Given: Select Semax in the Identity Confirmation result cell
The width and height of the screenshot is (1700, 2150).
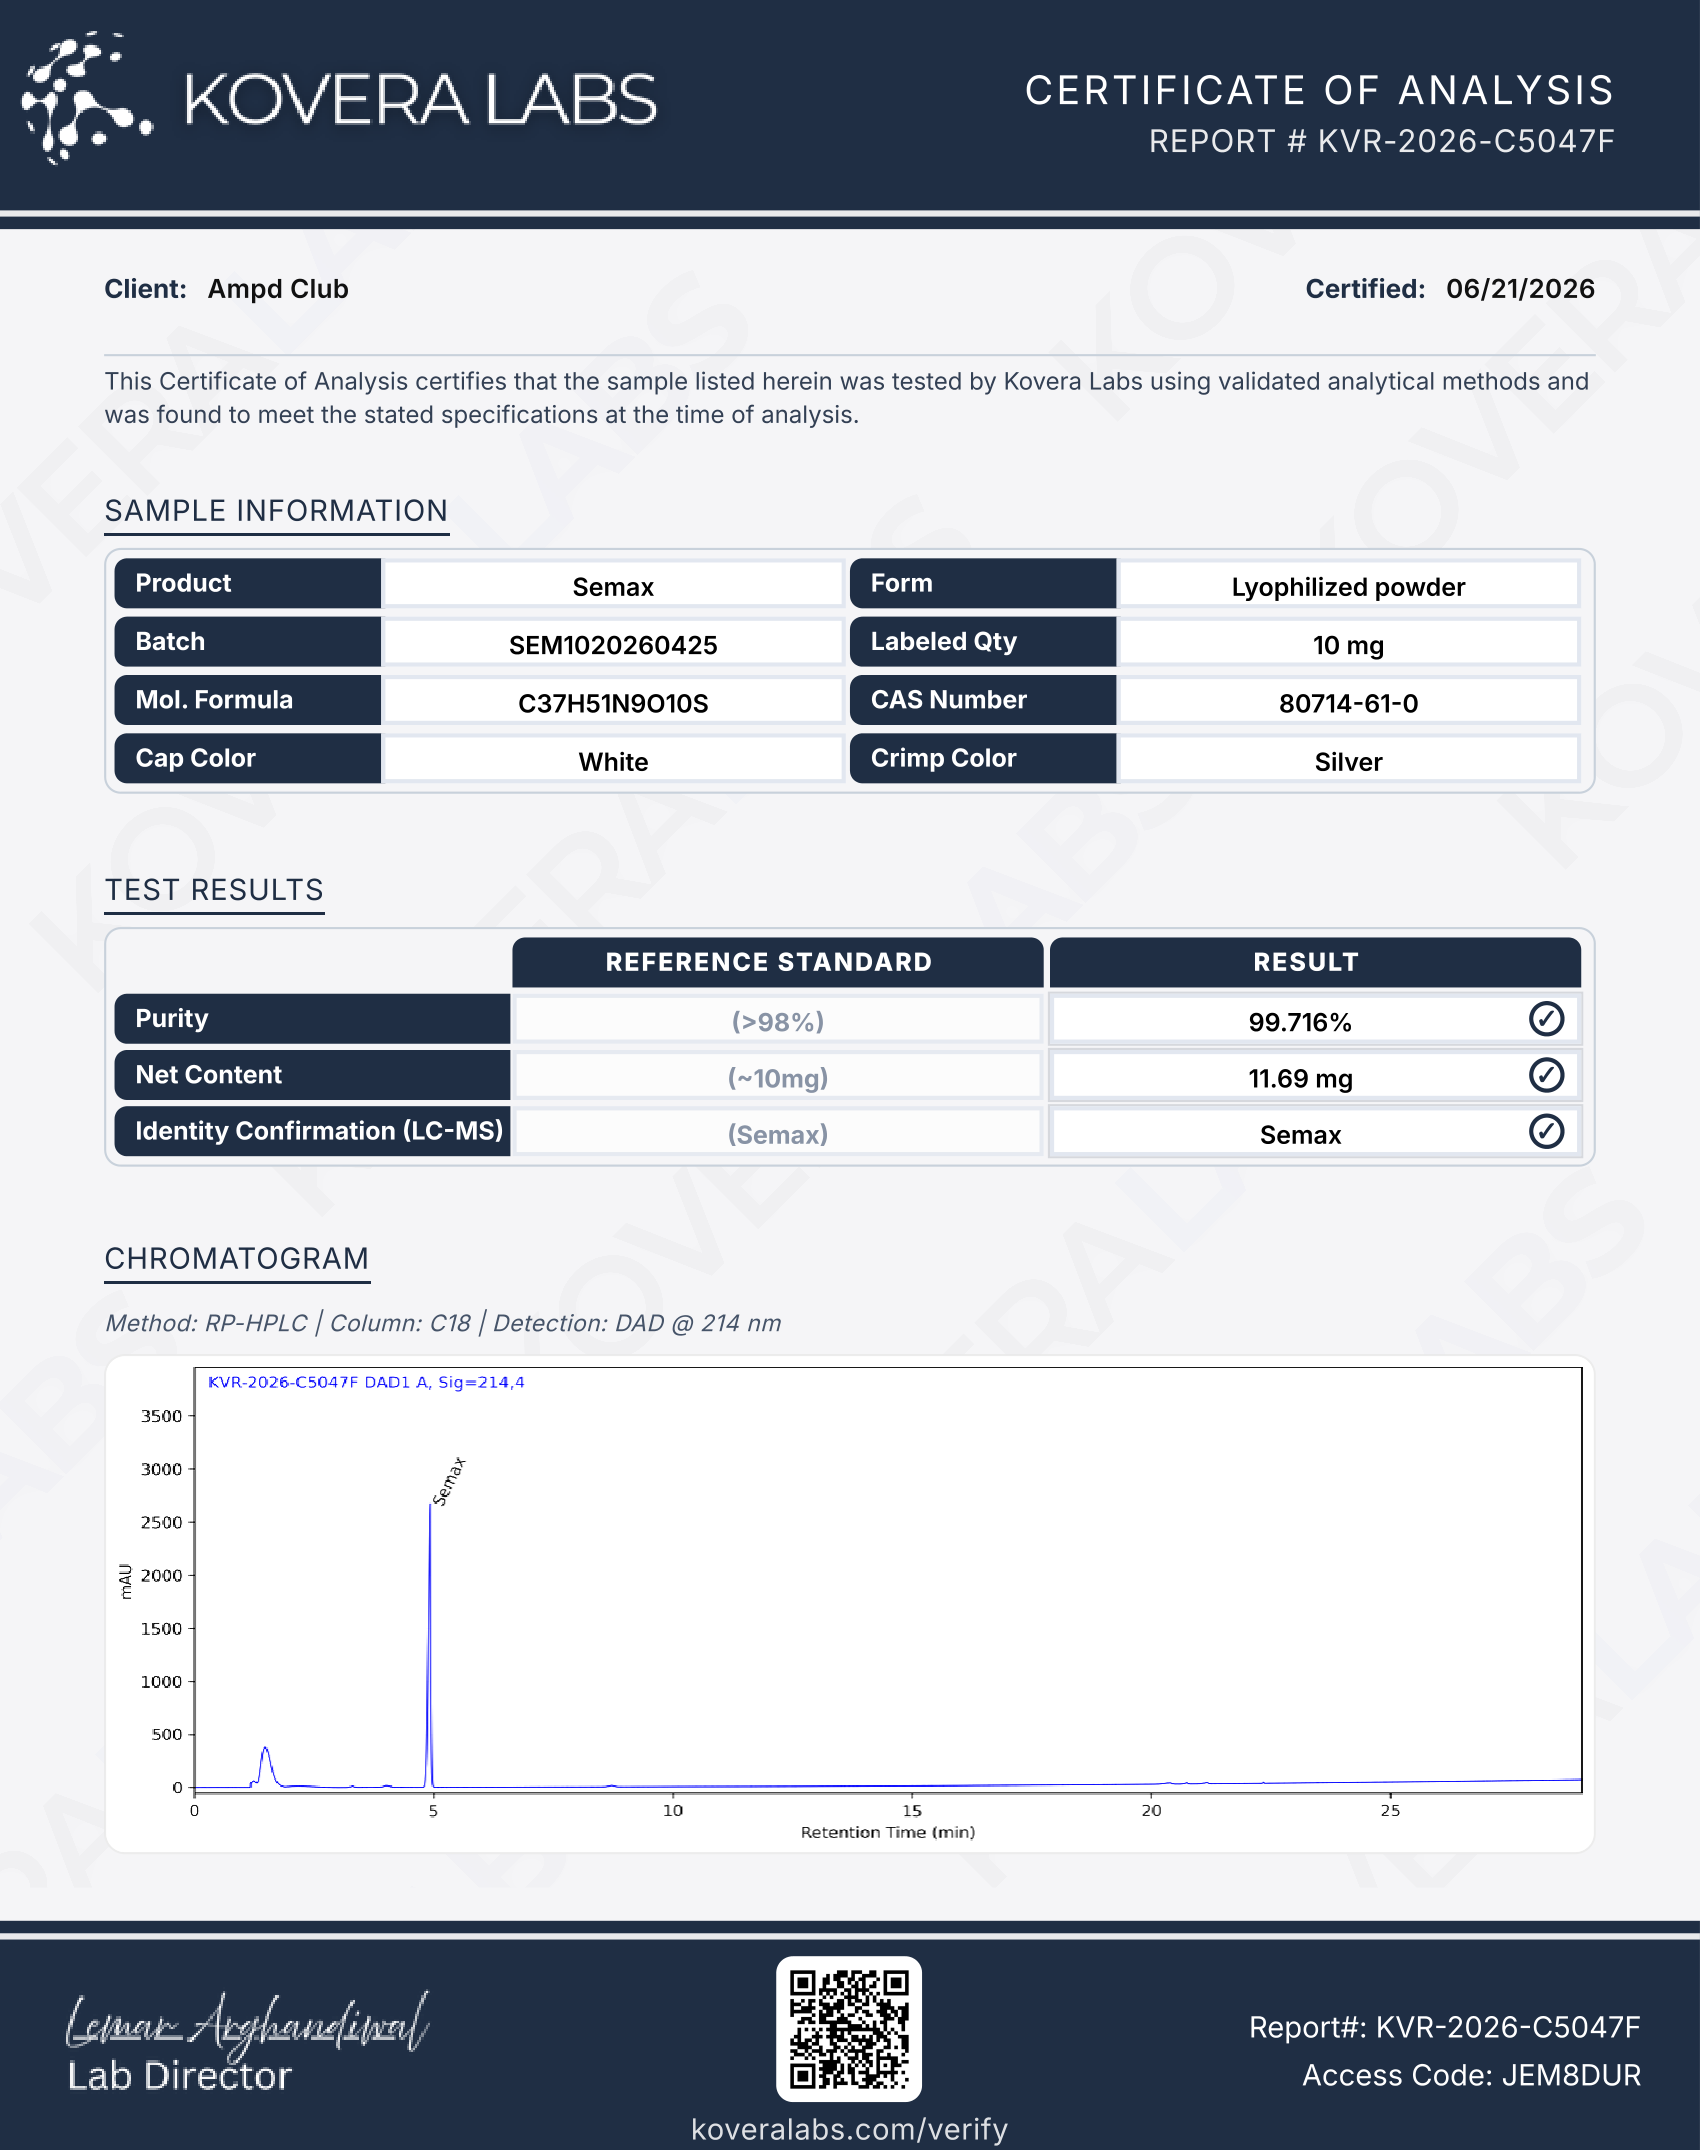Looking at the screenshot, I should coord(1300,1135).
